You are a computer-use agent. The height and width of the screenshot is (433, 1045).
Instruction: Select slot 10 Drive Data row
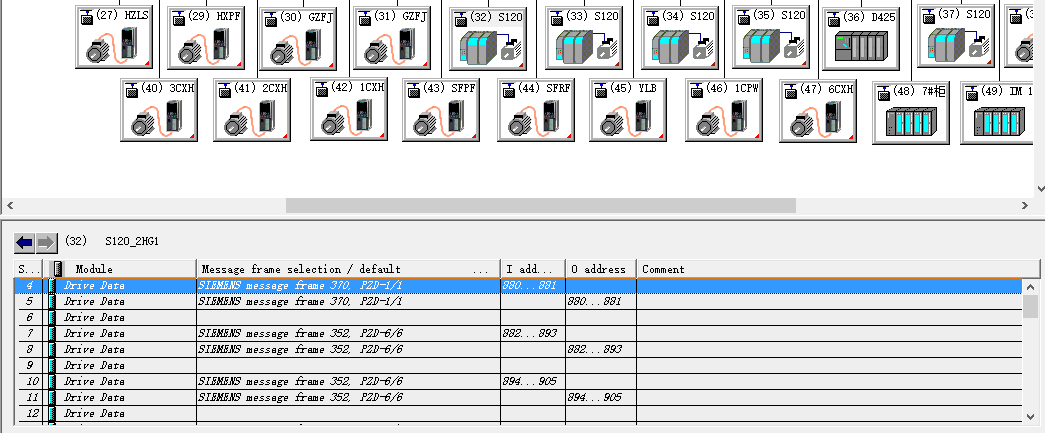519,382
